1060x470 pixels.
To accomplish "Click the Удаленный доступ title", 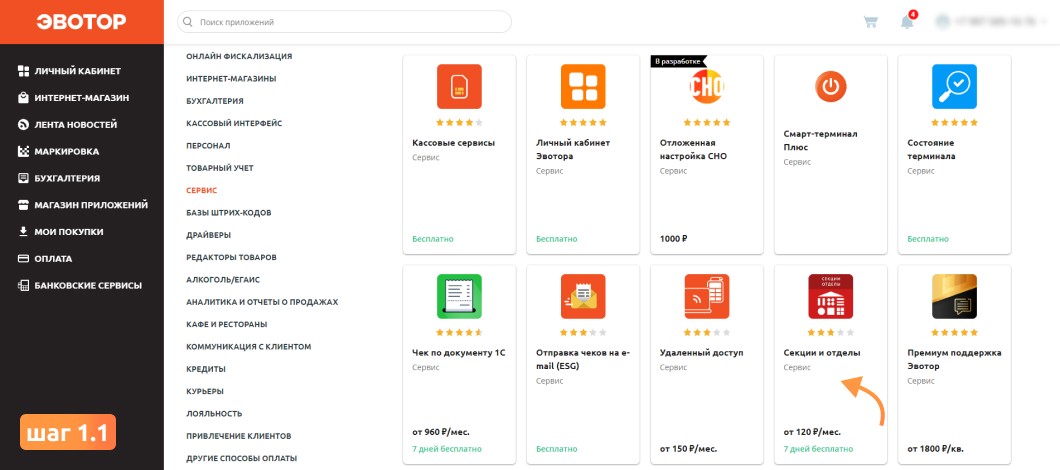I will click(701, 352).
